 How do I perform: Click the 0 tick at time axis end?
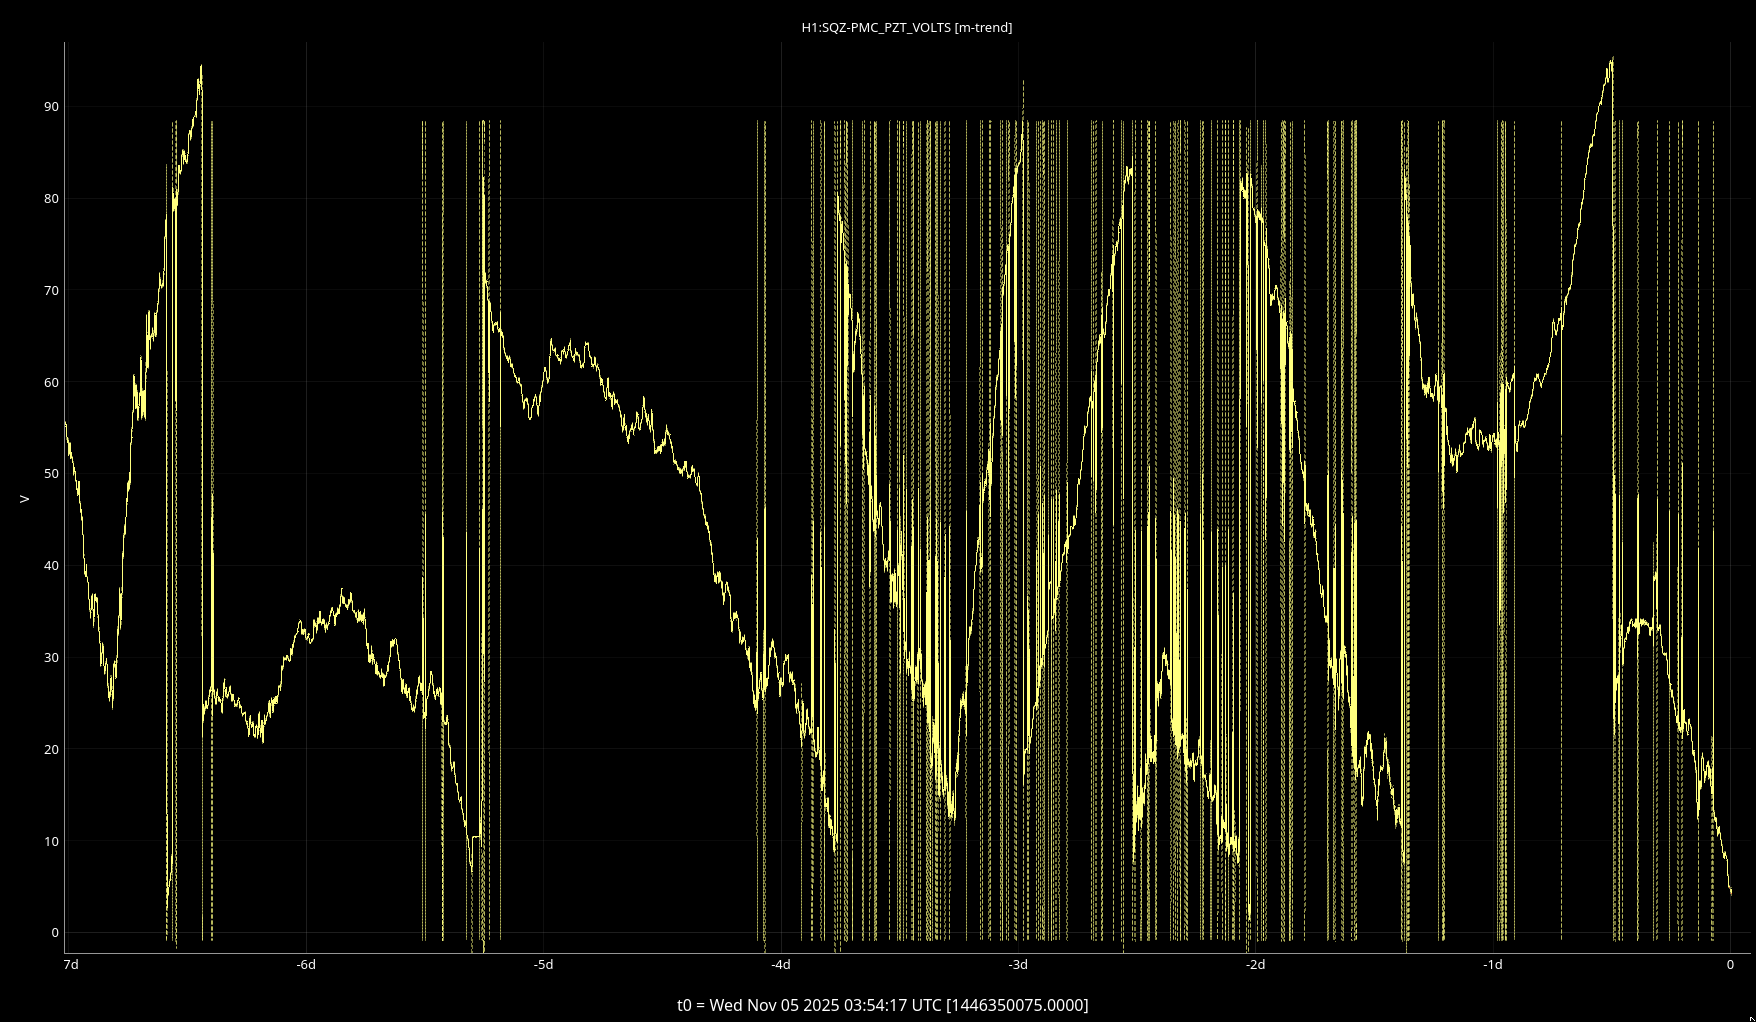pos(1730,965)
